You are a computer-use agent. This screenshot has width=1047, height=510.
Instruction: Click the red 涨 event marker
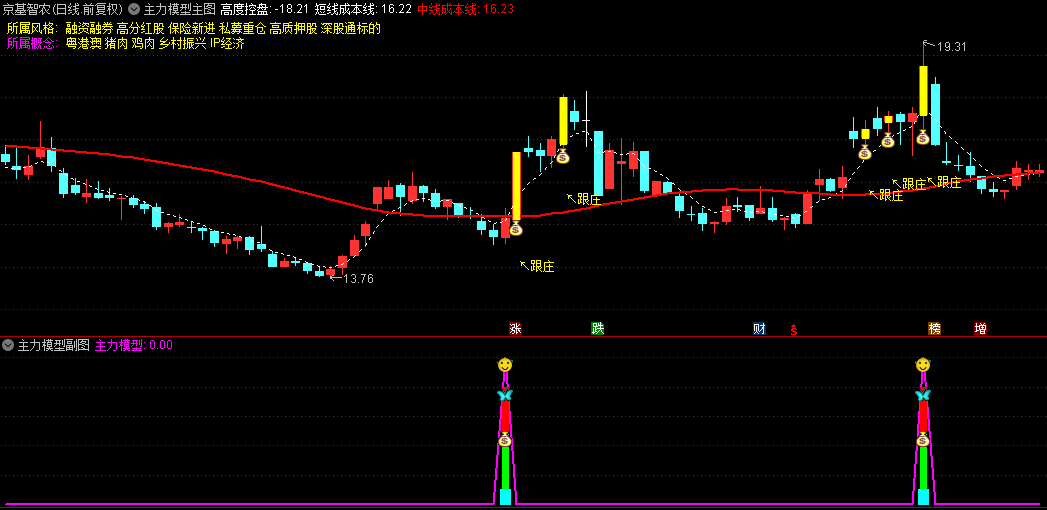pyautogui.click(x=515, y=328)
